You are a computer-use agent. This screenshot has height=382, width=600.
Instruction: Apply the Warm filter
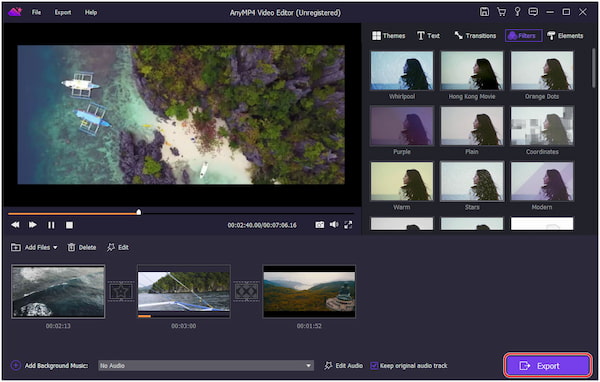pos(402,181)
